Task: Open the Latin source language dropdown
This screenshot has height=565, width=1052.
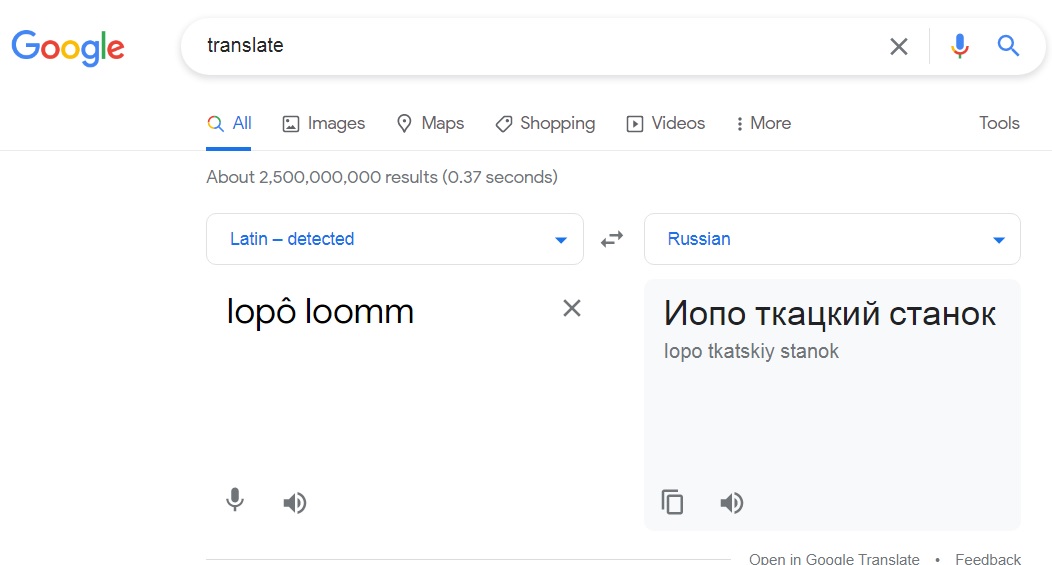Action: coord(394,239)
